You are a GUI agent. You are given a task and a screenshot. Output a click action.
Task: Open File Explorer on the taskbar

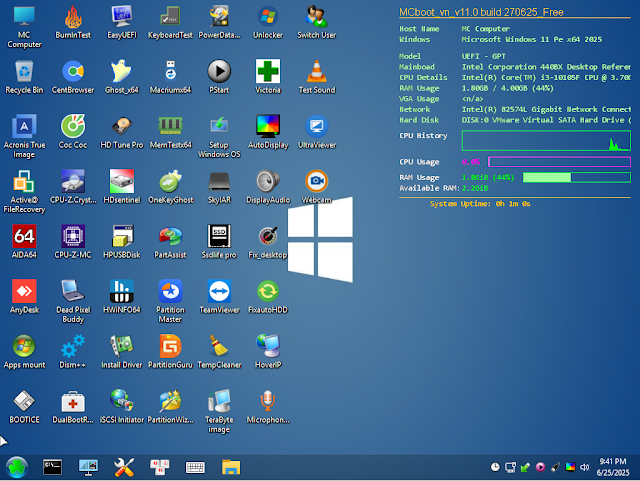click(x=231, y=467)
